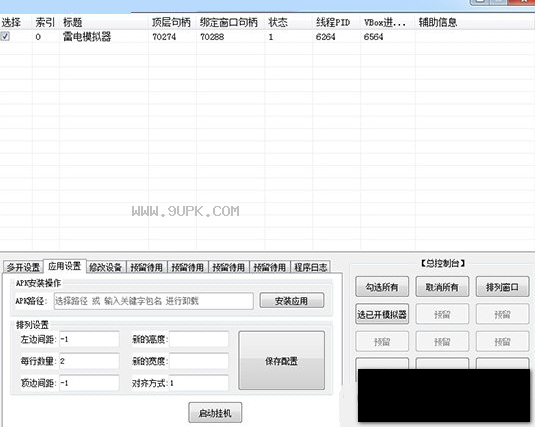Screen dimensions: 535x427
Task: Click the 勾选所有 button
Action: pos(382,287)
